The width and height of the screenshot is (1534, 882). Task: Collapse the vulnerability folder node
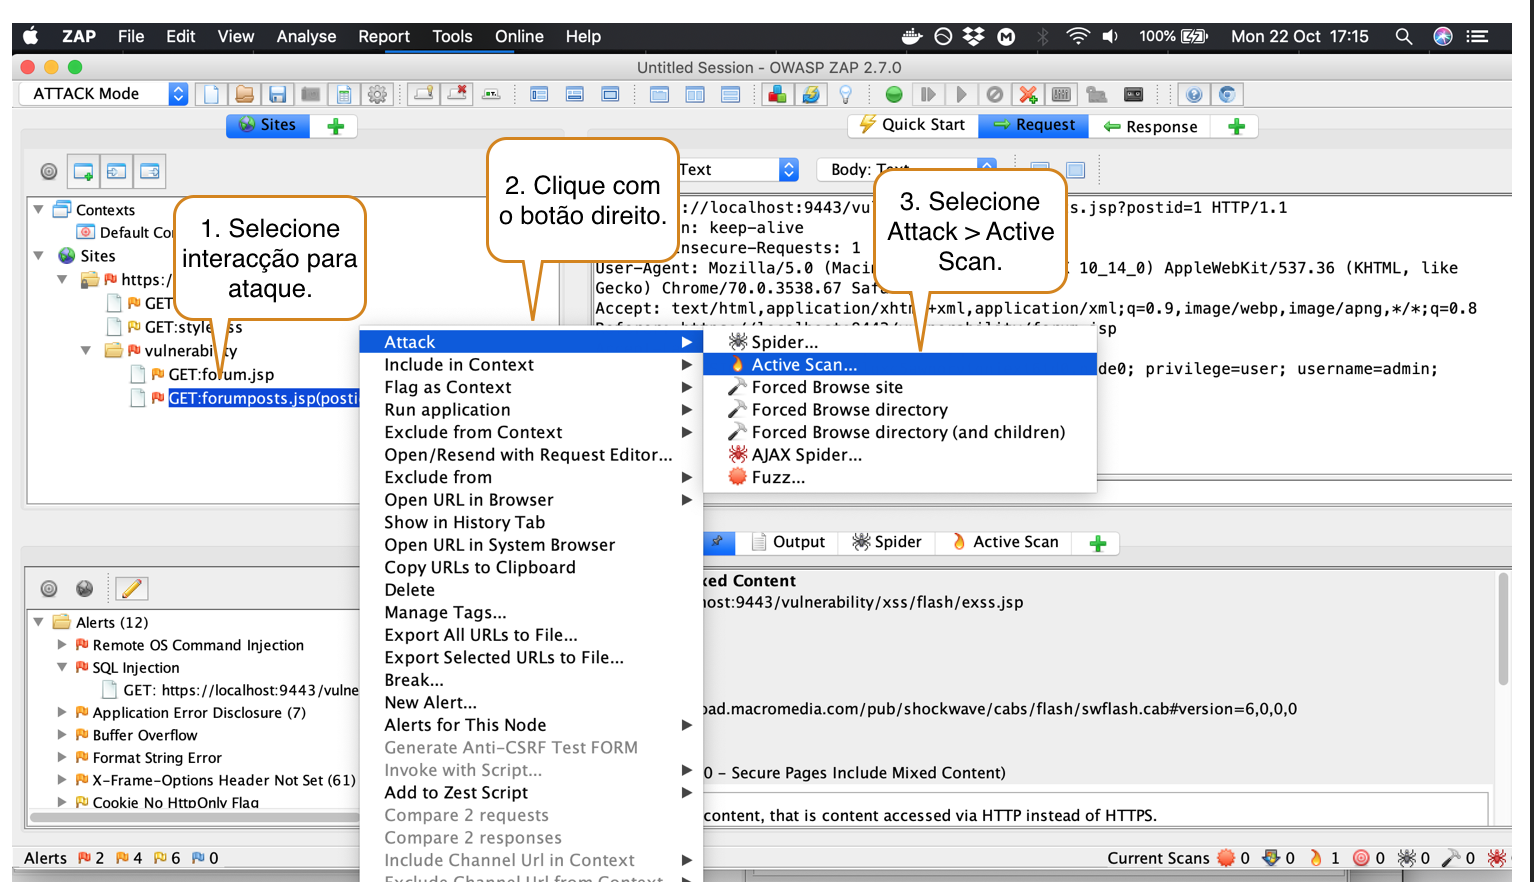pyautogui.click(x=86, y=350)
